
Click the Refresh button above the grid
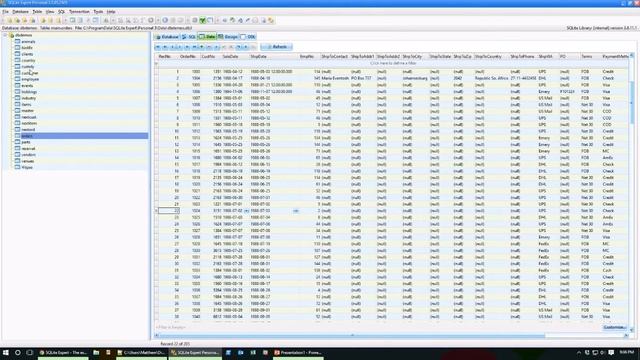[x=276, y=47]
